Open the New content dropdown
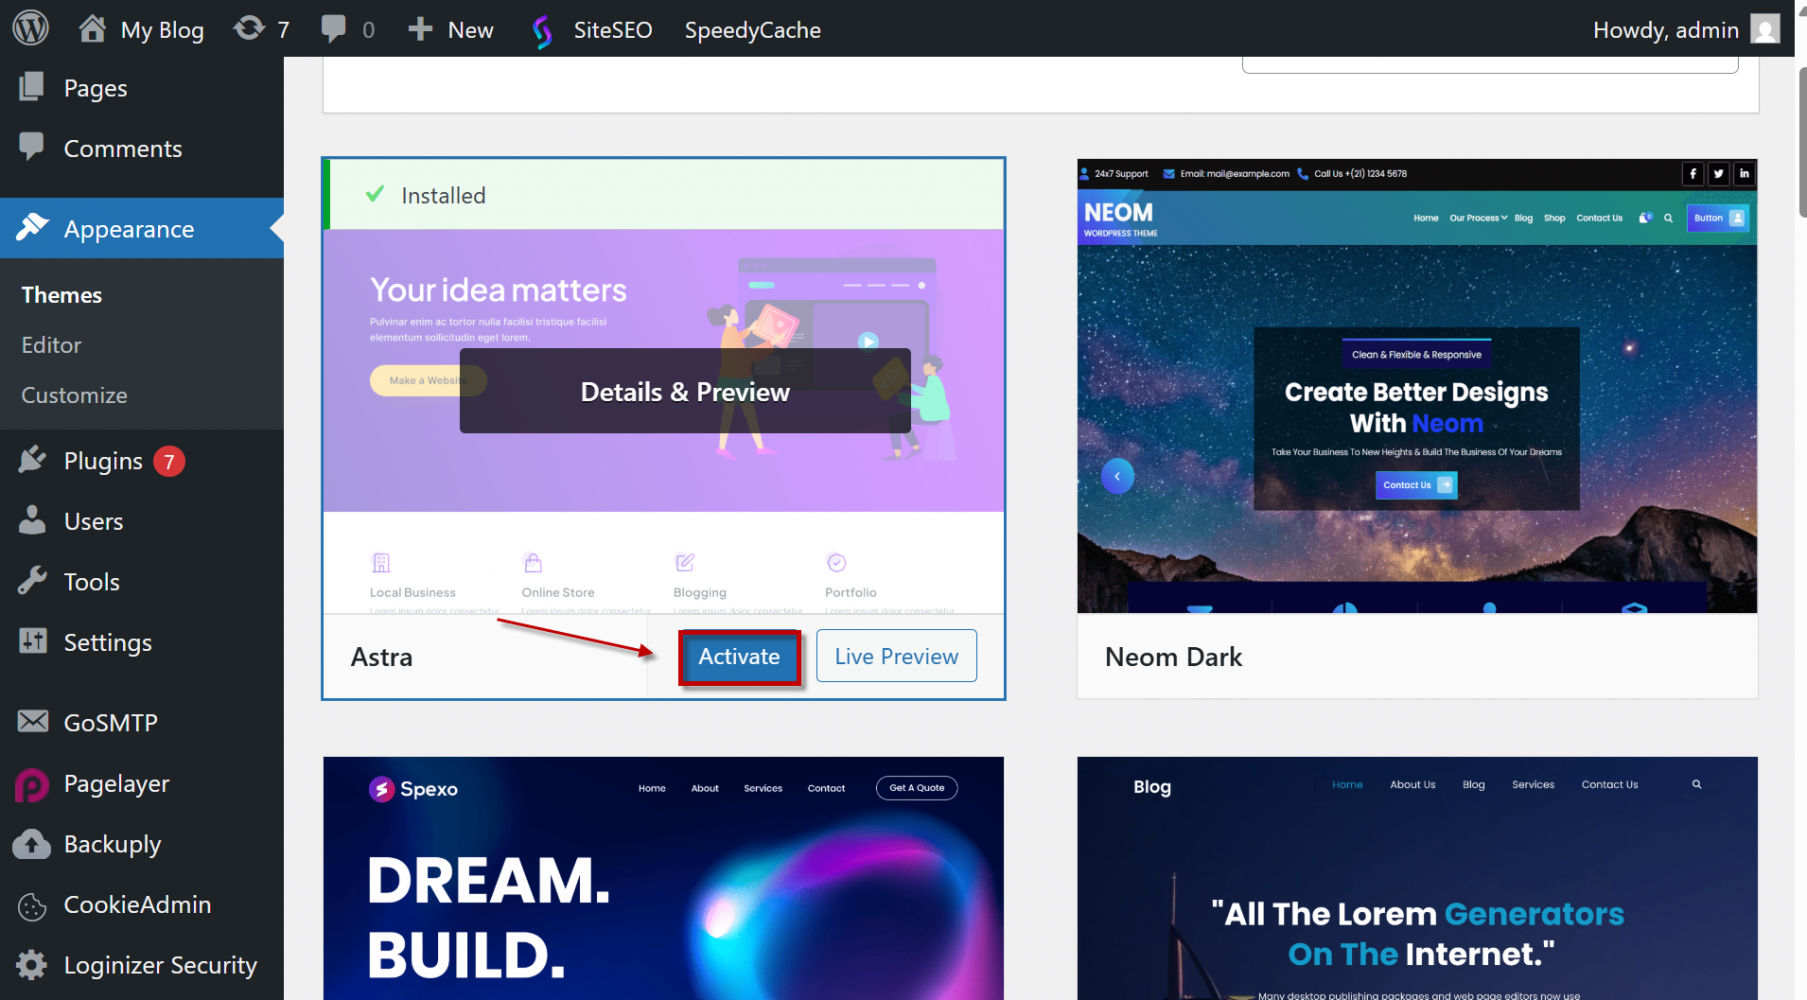This screenshot has height=1000, width=1807. tap(451, 30)
